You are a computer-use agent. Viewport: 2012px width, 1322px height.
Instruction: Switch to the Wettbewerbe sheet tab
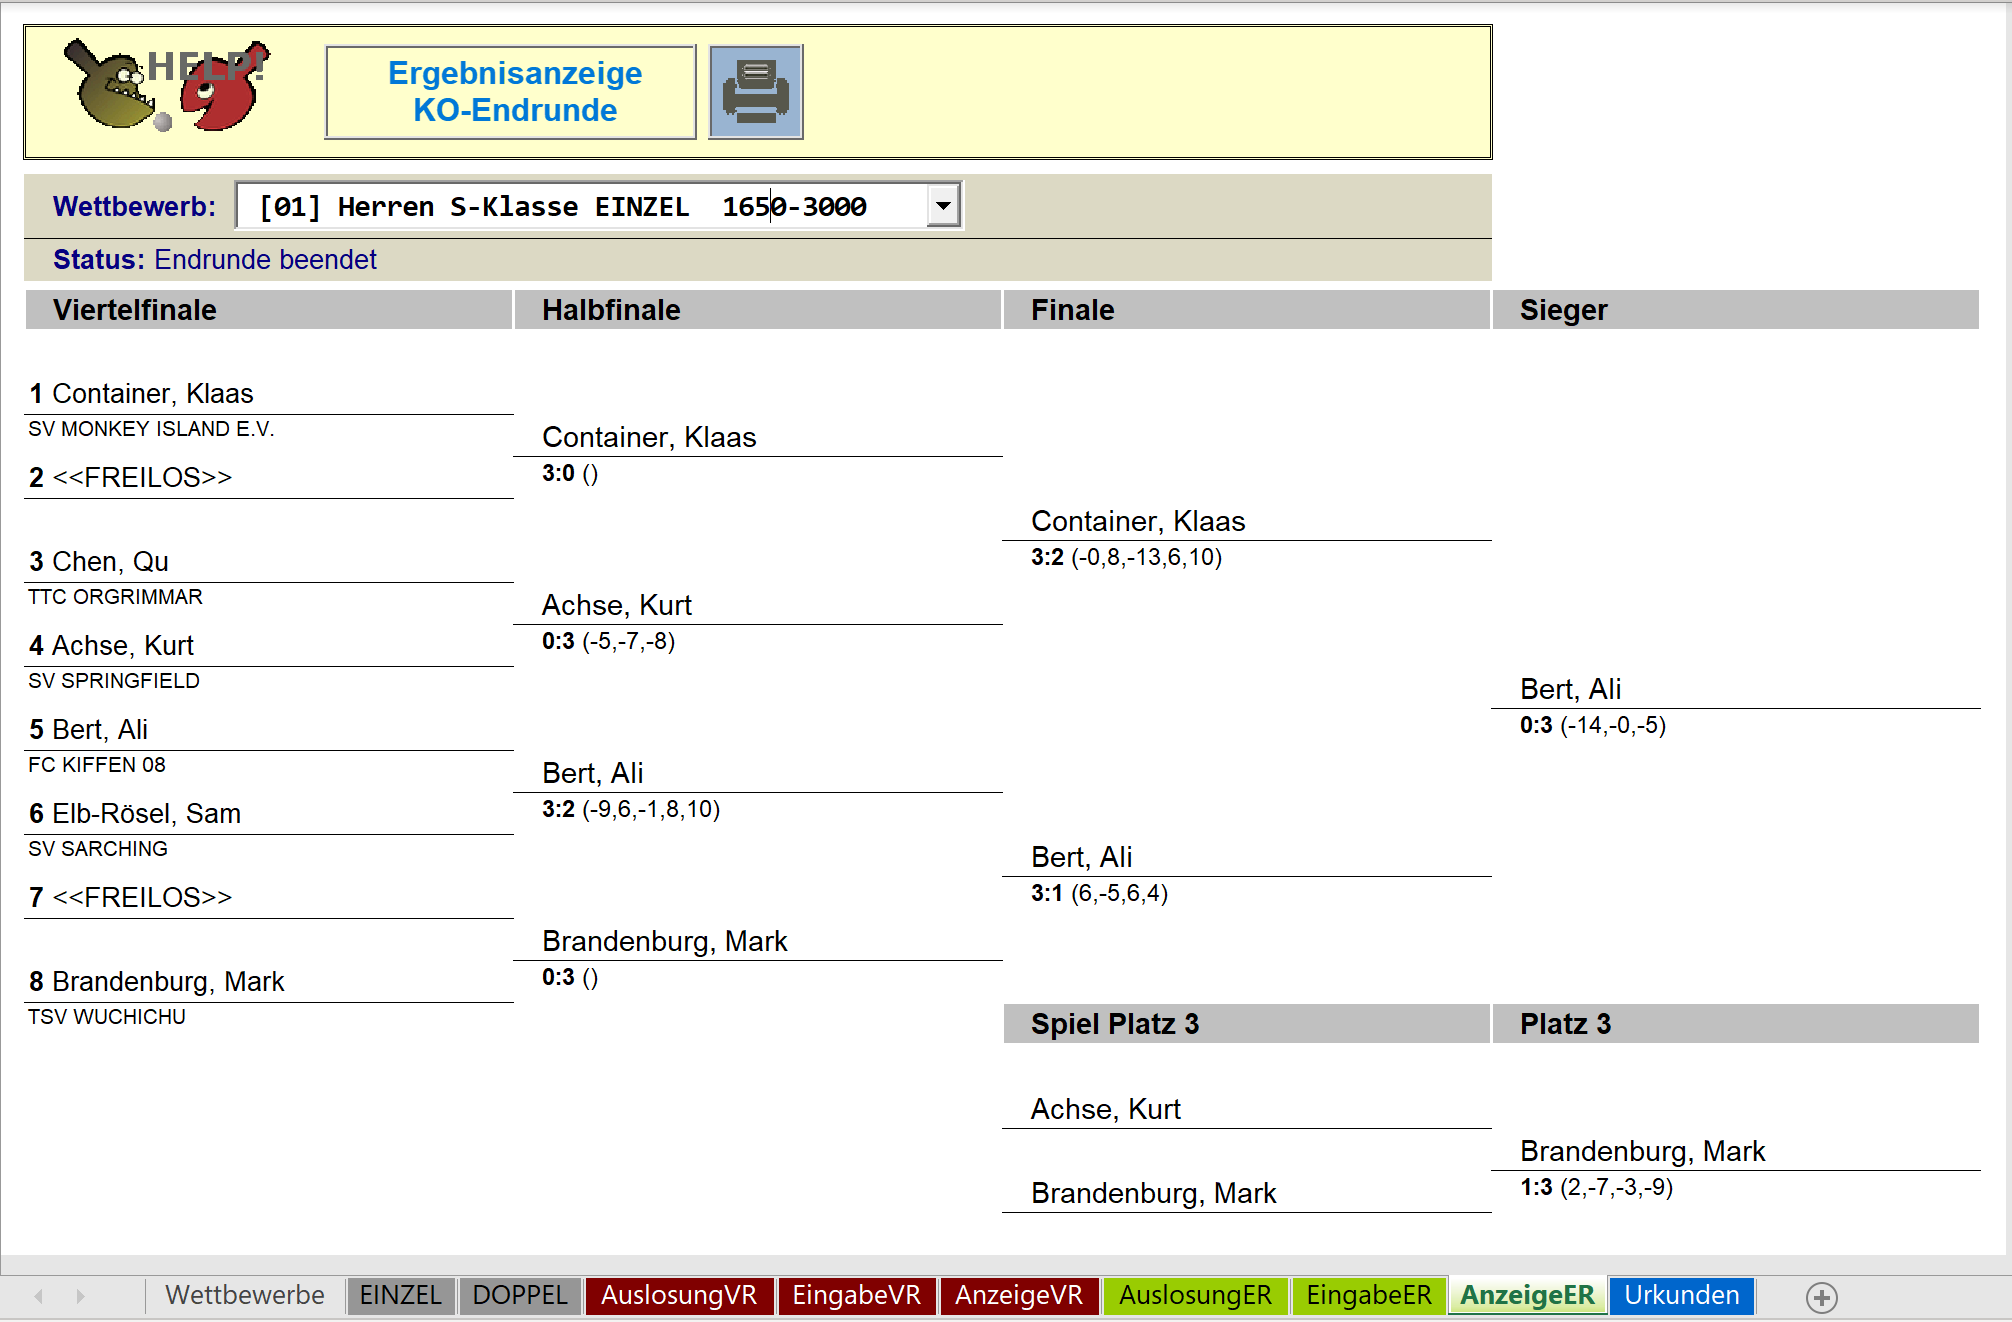[x=245, y=1295]
